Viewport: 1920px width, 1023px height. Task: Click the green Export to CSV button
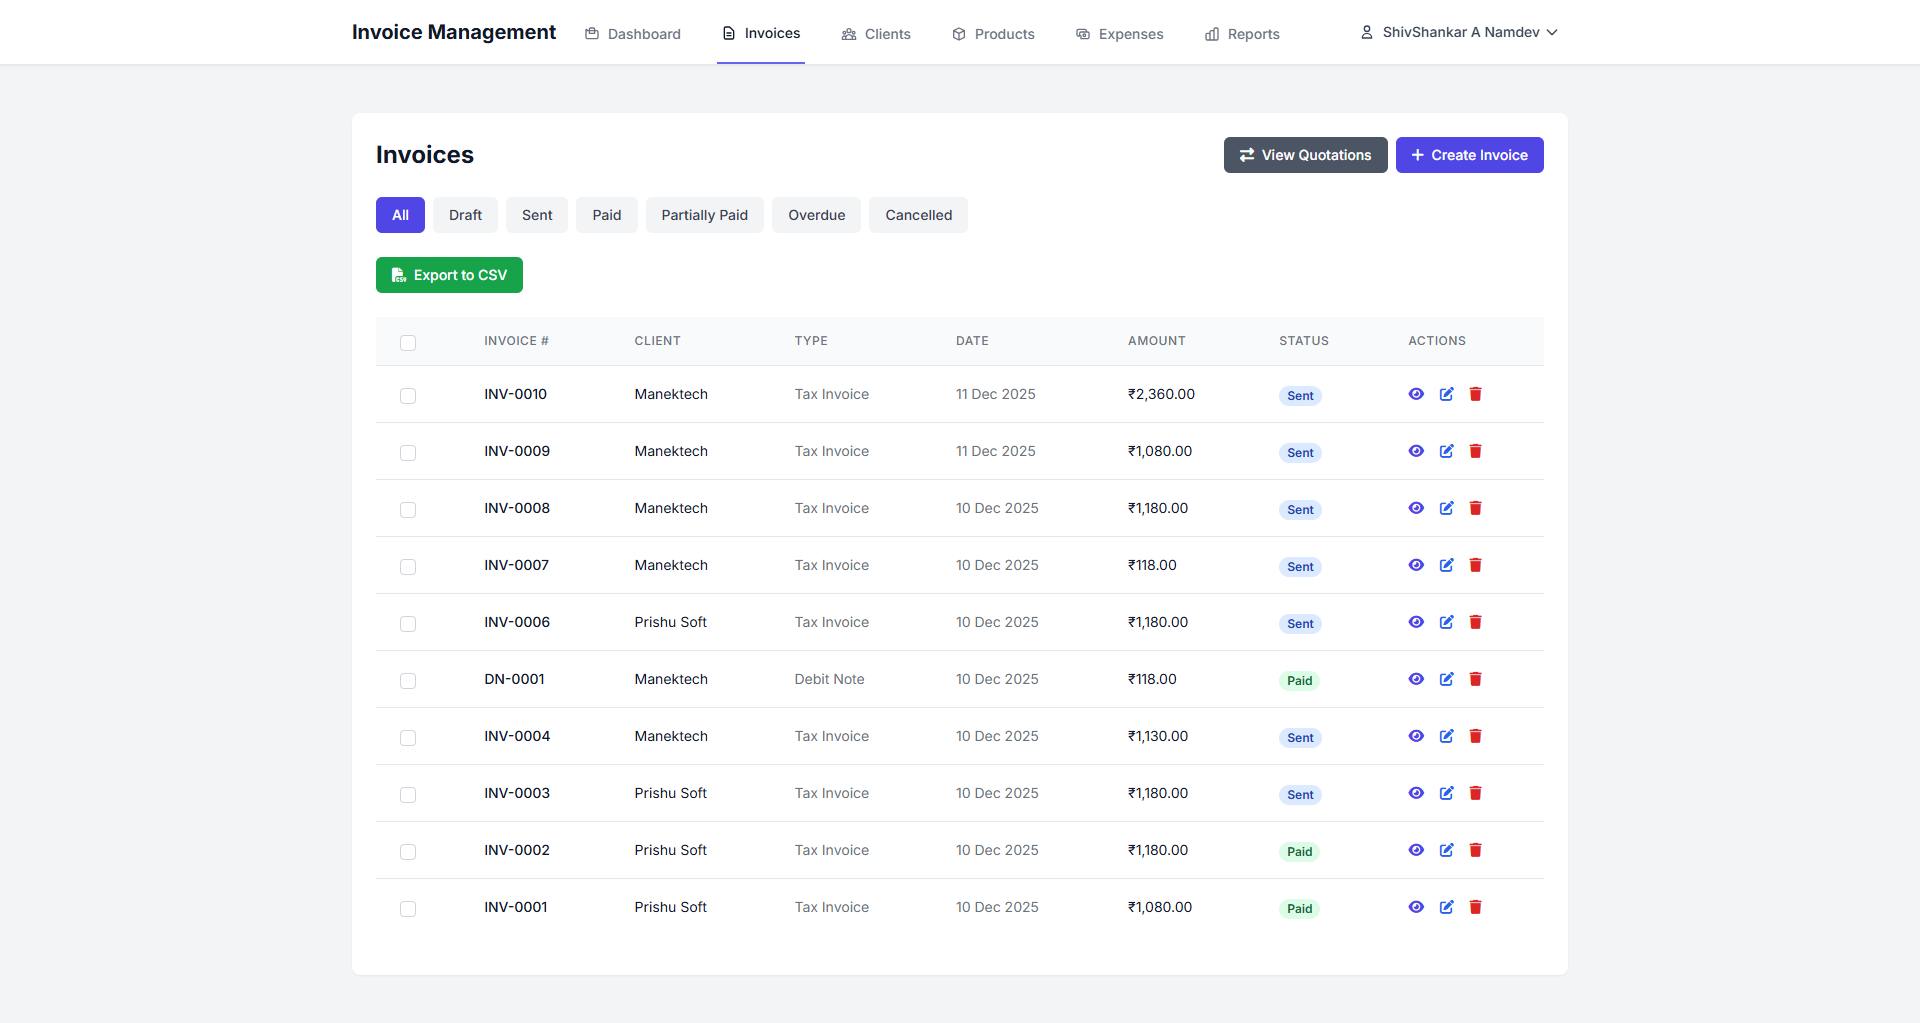[448, 275]
